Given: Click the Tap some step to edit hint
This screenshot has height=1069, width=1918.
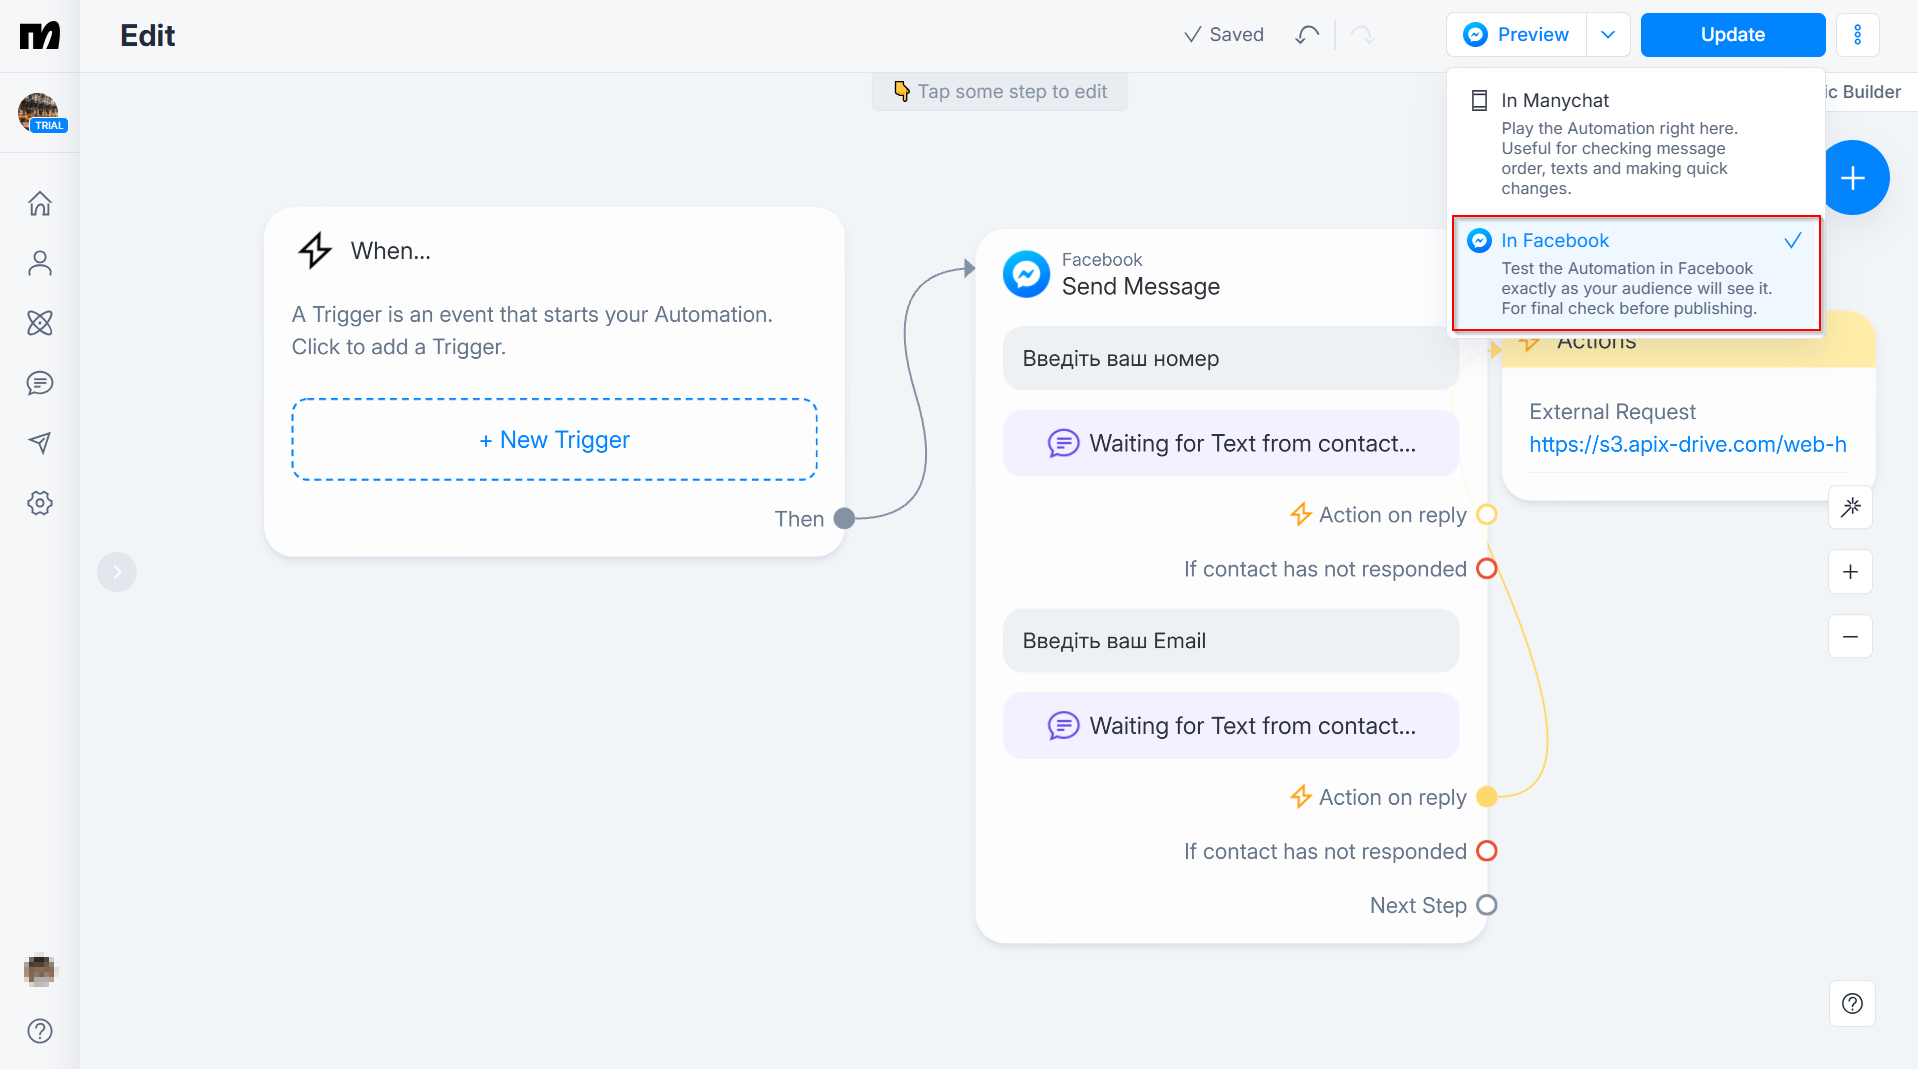Looking at the screenshot, I should [x=1000, y=91].
